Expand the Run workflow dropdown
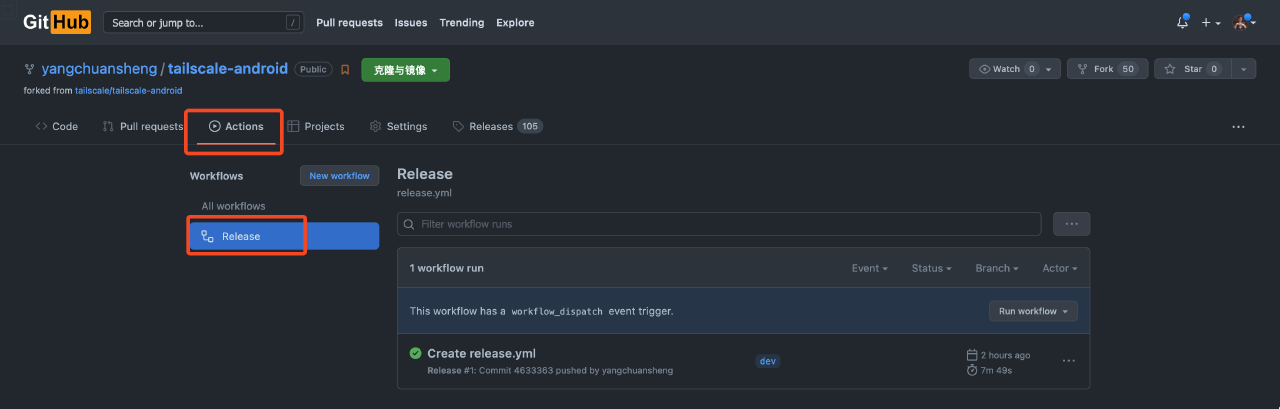Viewport: 1280px width, 409px height. pyautogui.click(x=1033, y=311)
